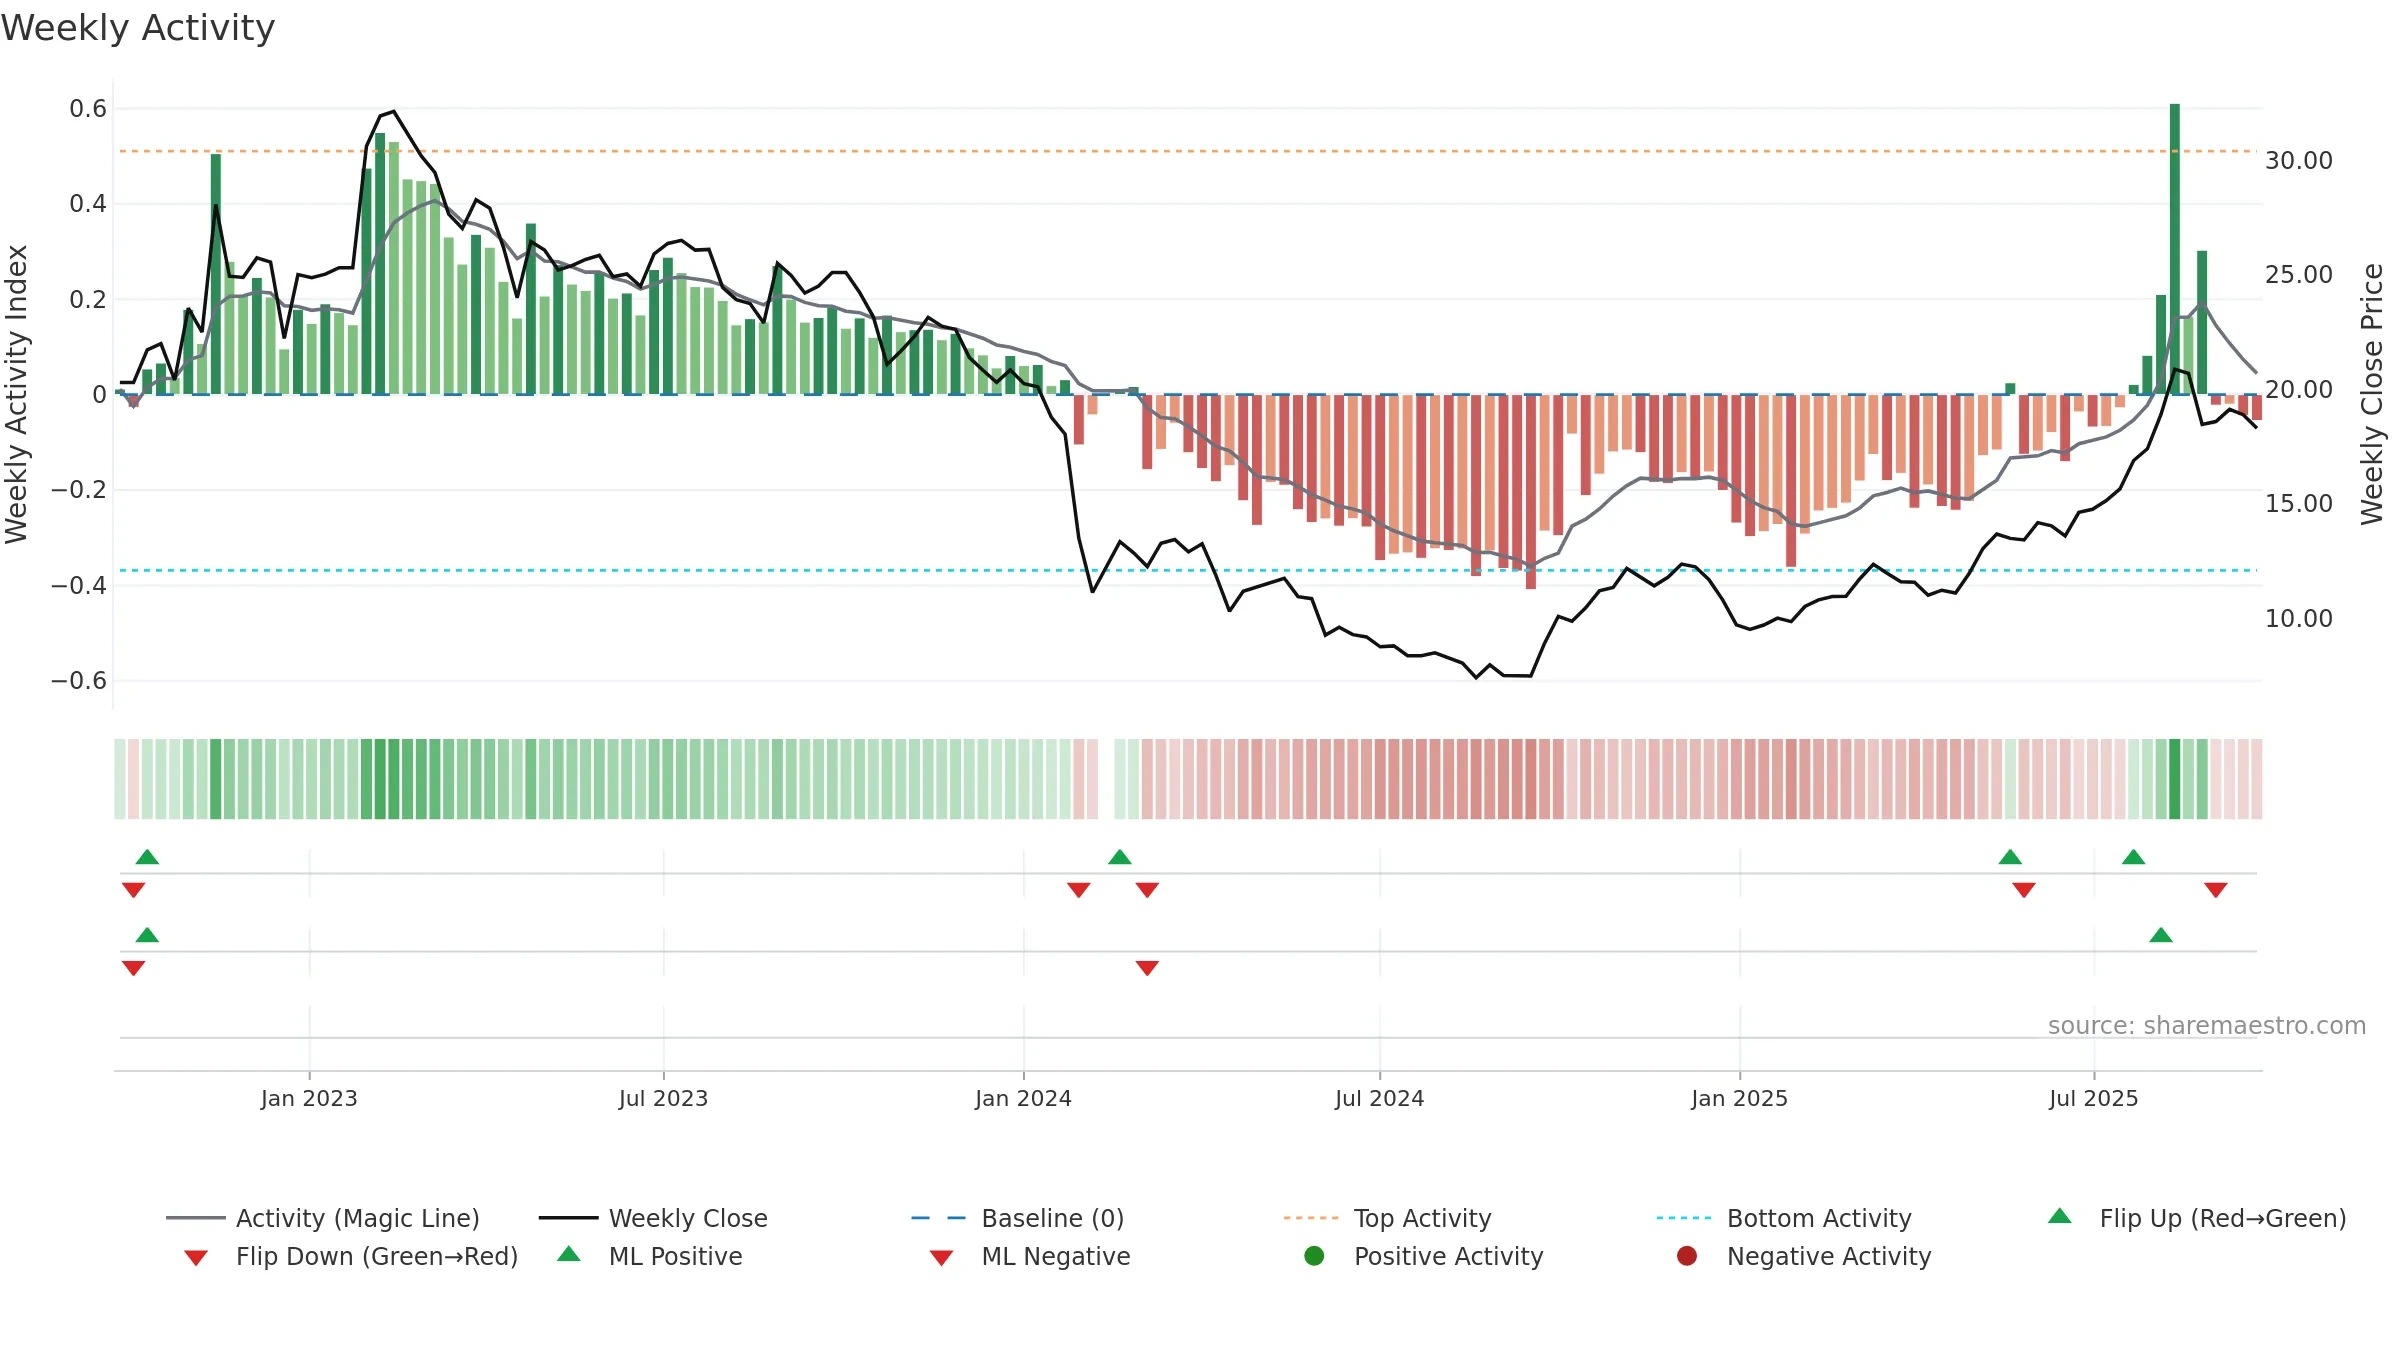Toggle Top Activity legend entry
Image resolution: width=2400 pixels, height=1350 pixels.
(1387, 1218)
